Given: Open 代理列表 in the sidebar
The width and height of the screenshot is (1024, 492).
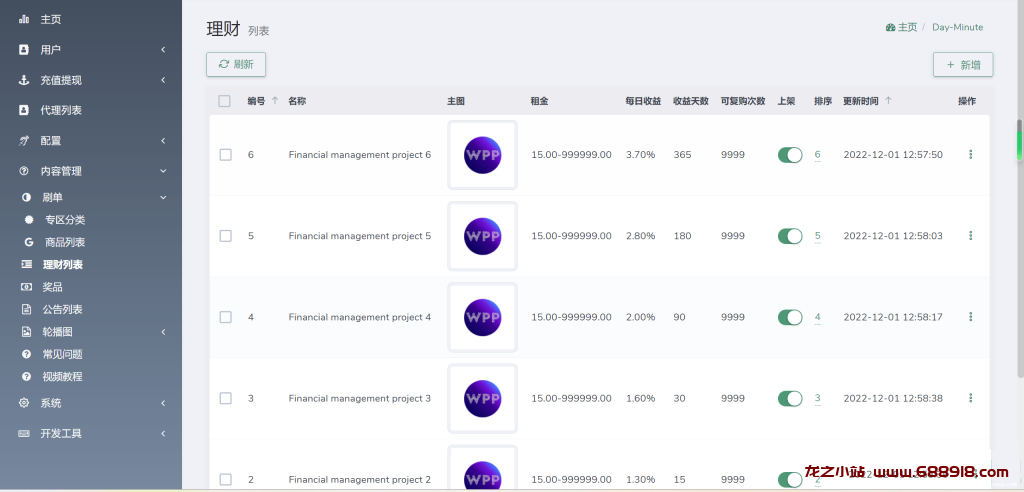Looking at the screenshot, I should tap(61, 110).
